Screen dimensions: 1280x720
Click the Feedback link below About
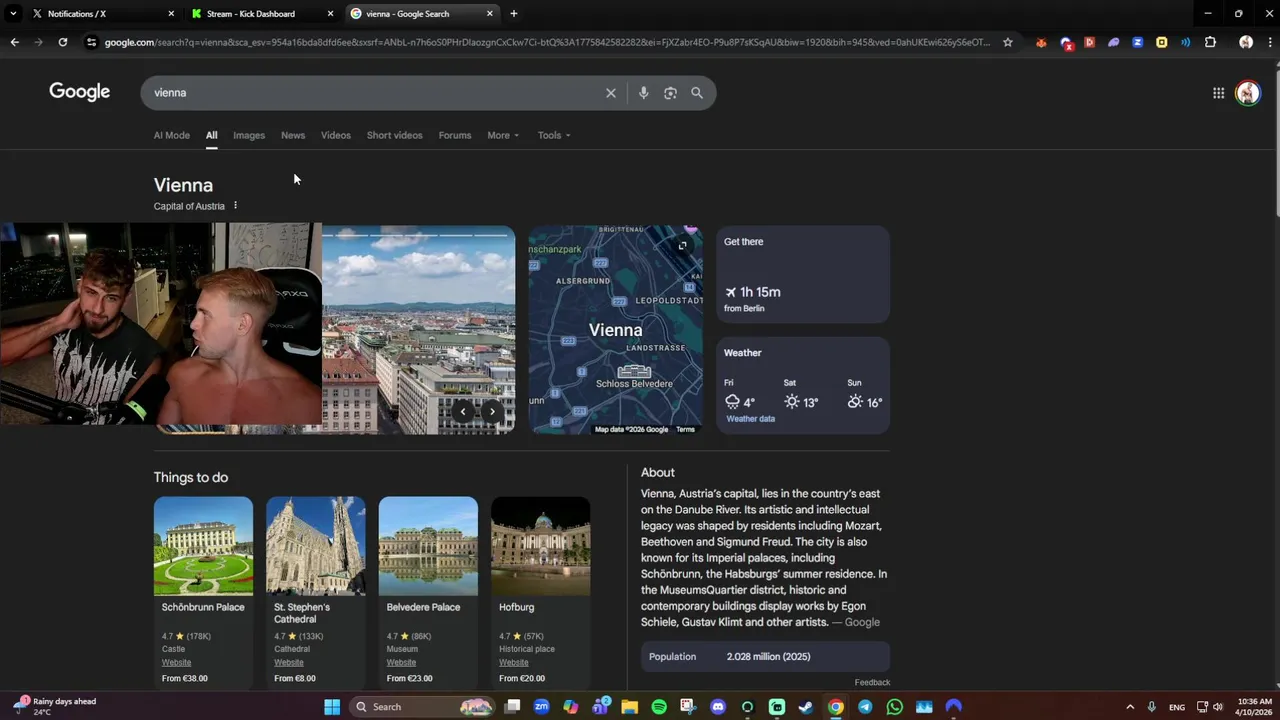tap(872, 682)
